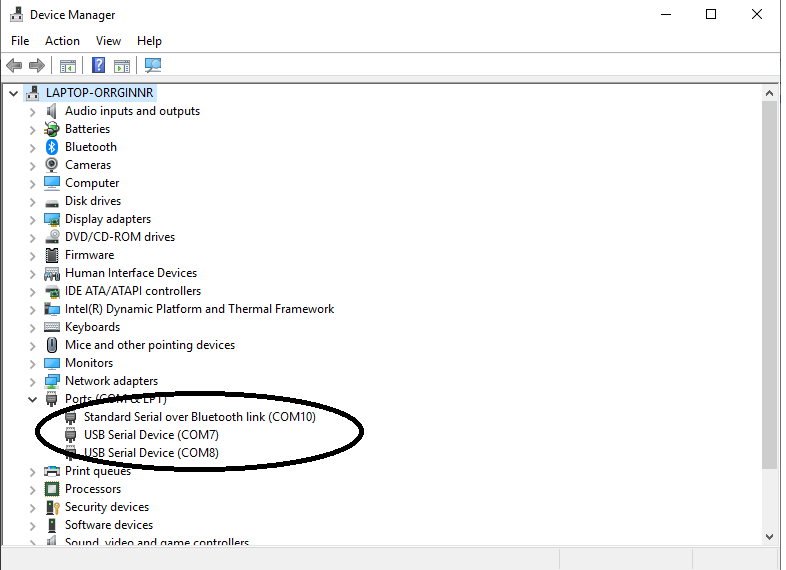Select the Display adapters entry

pyautogui.click(x=108, y=219)
